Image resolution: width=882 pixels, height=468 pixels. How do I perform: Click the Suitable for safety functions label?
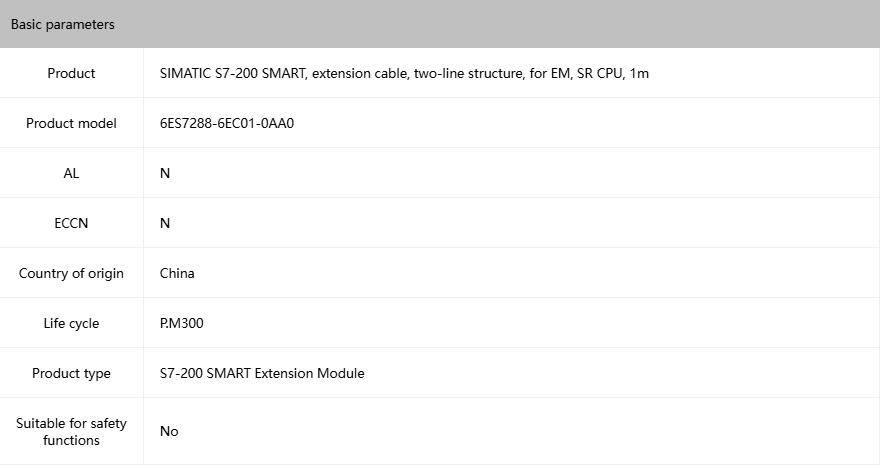(x=71, y=431)
